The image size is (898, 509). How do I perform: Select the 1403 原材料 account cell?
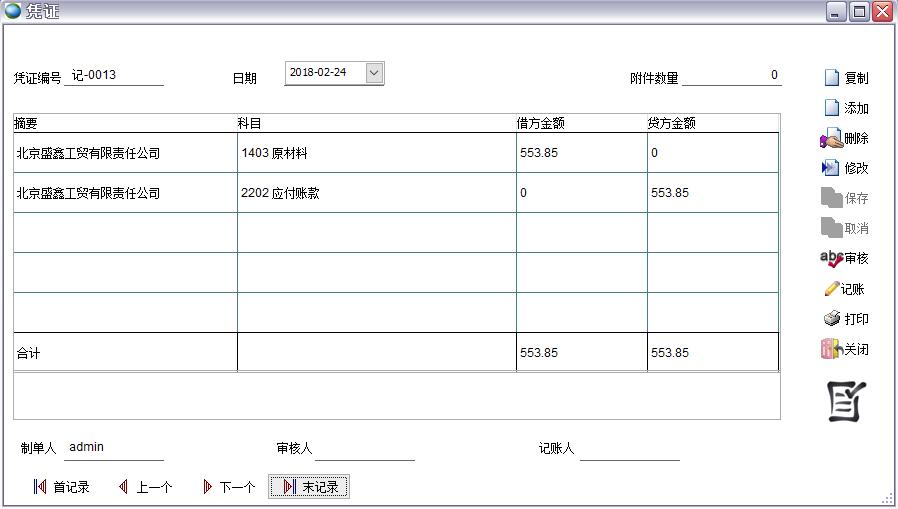(376, 153)
